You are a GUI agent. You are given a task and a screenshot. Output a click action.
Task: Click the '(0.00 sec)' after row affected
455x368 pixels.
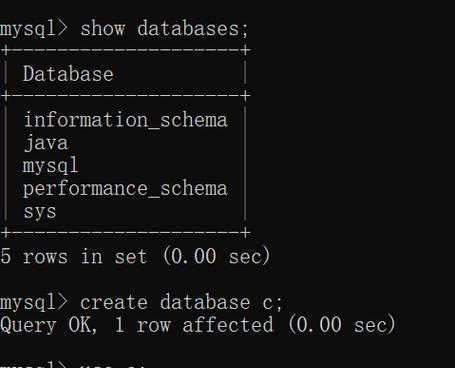coord(342,325)
